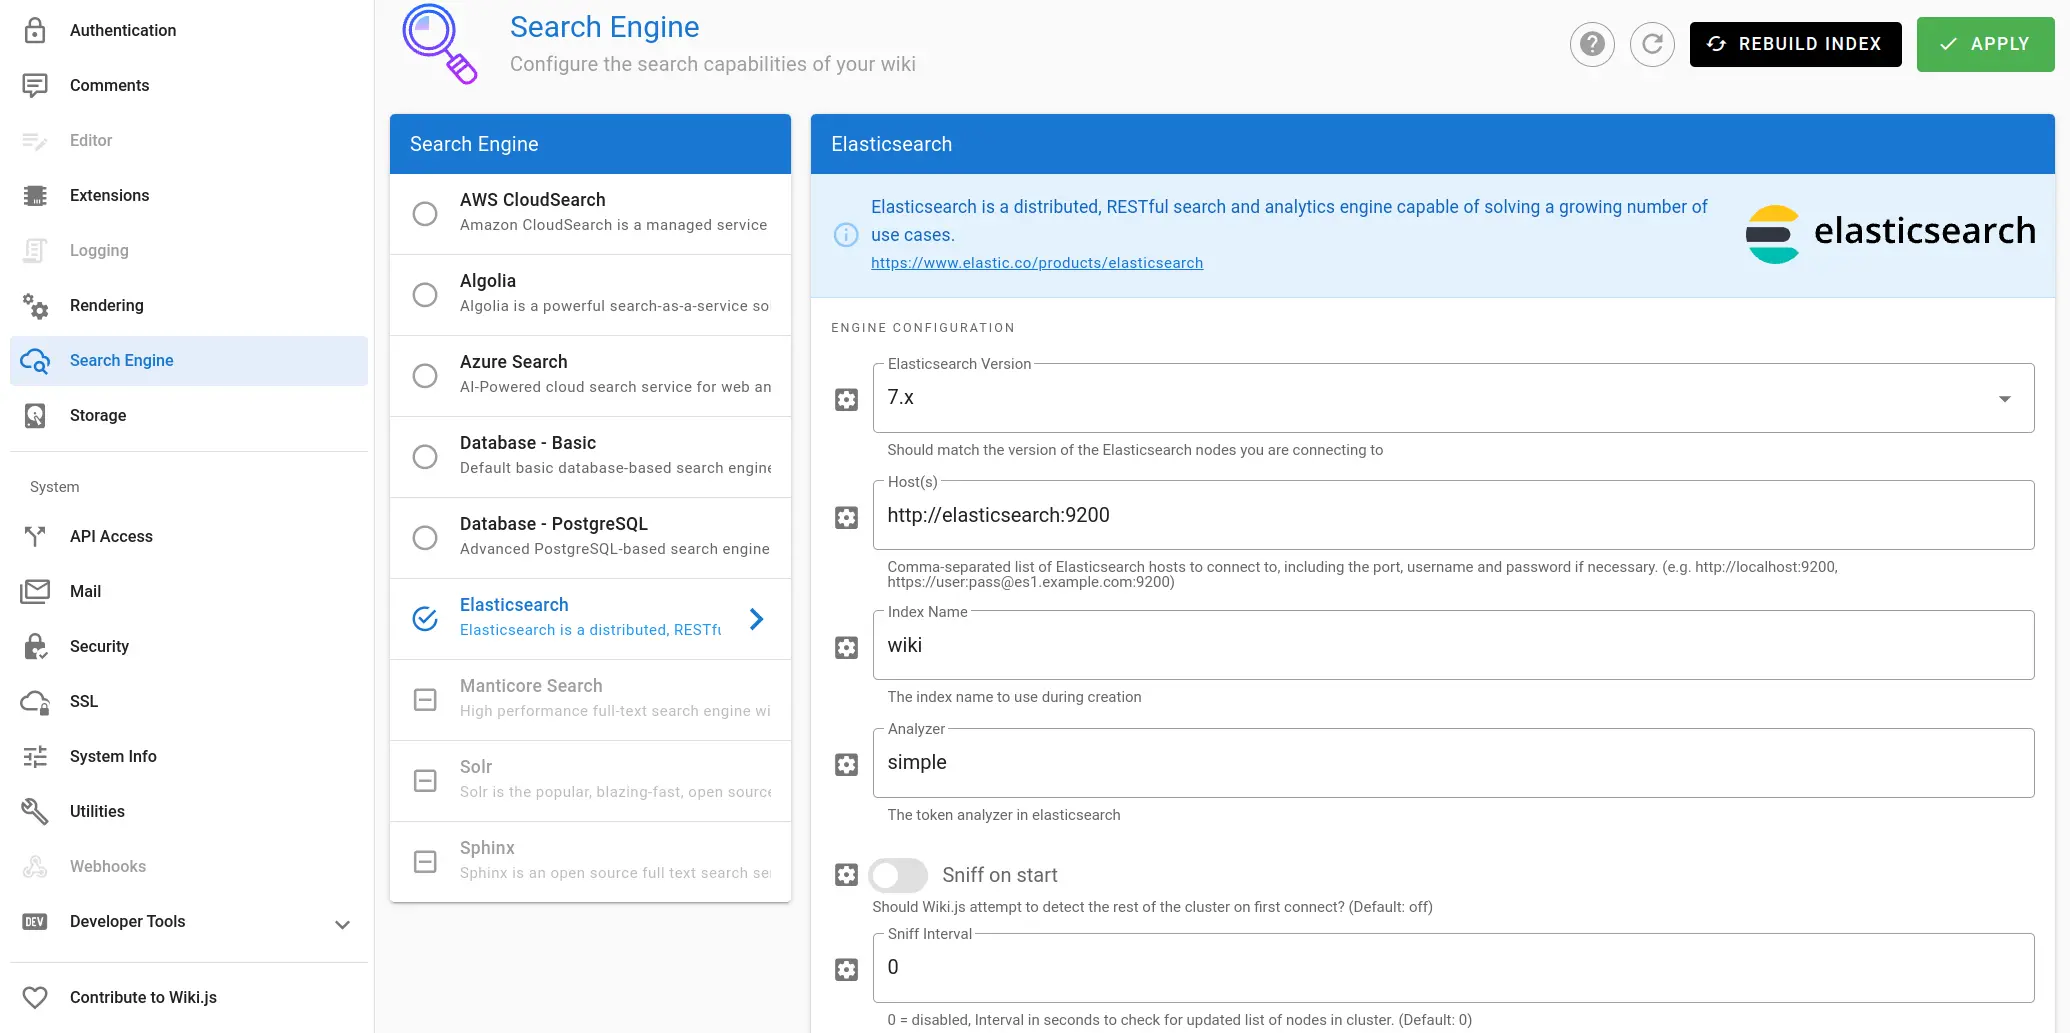Open the Elasticsearch Version dropdown arrow
2070x1033 pixels.
2004,399
